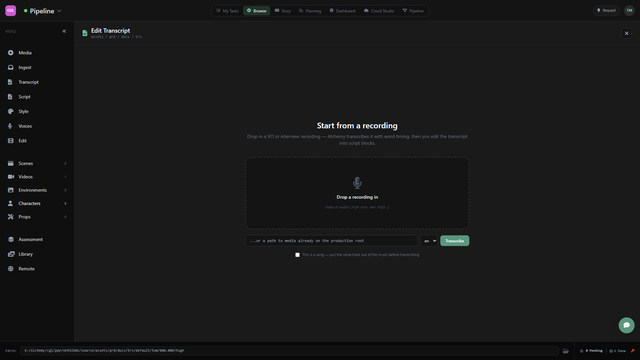Screen dimensions: 640x360
Task: Open Environments in the sidebar
Action: pyautogui.click(x=37, y=190)
